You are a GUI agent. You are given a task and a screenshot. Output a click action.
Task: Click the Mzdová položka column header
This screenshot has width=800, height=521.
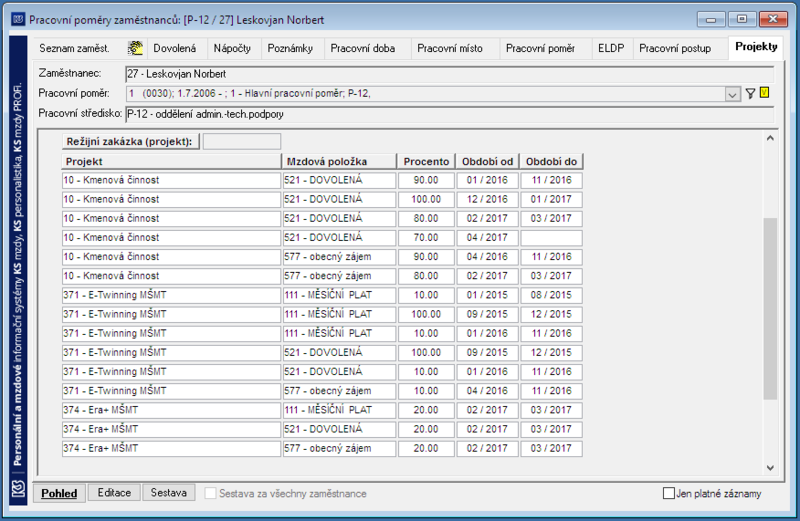[339, 161]
